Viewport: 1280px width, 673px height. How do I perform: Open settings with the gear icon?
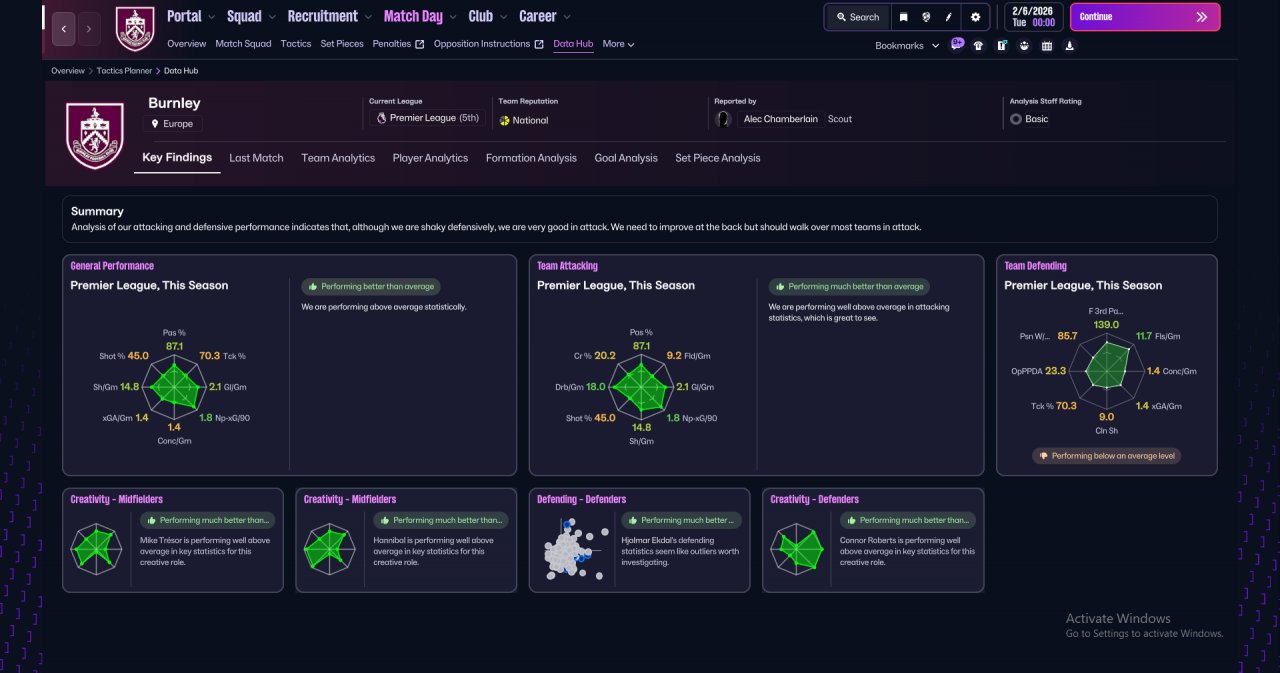pos(976,17)
